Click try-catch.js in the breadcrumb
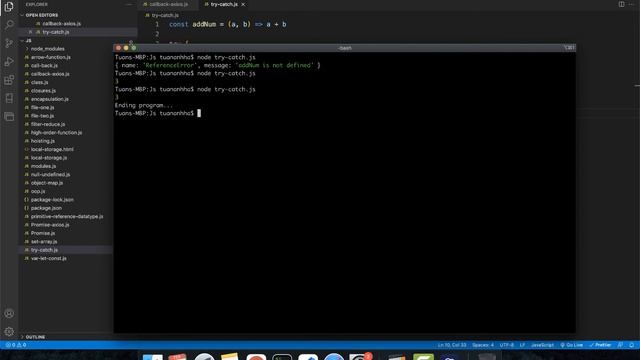640x360 pixels. coord(165,16)
